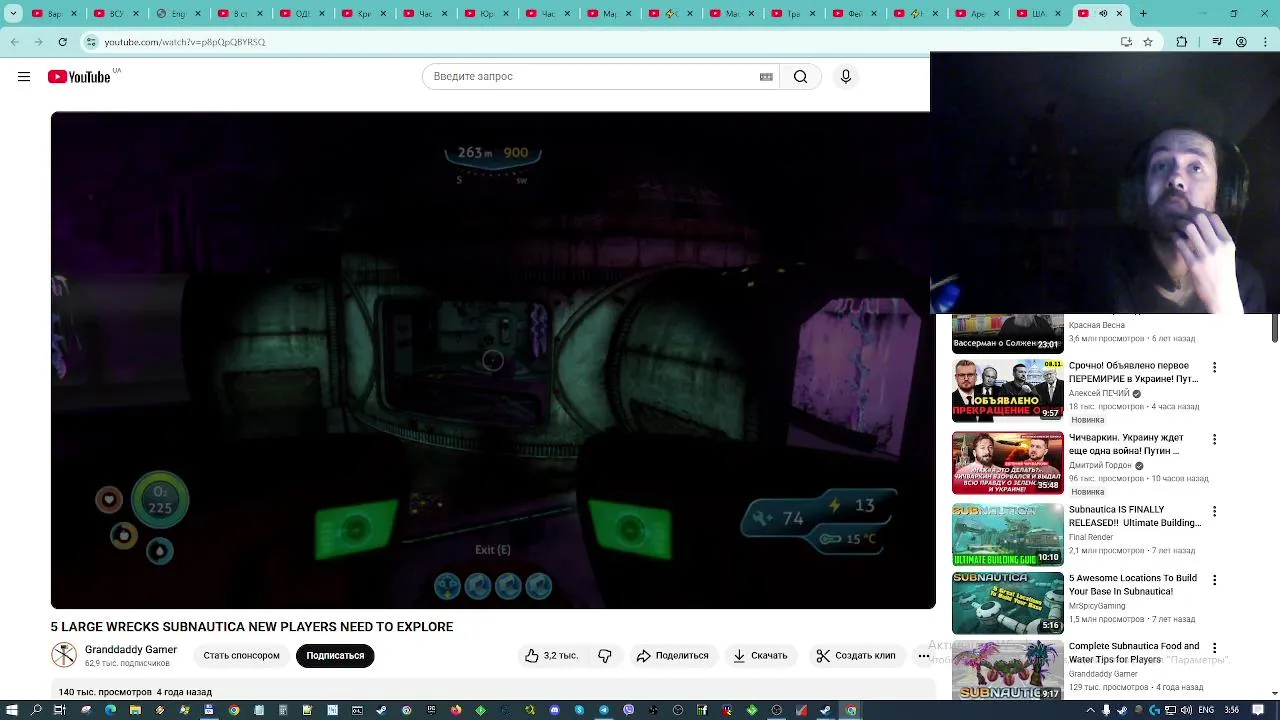Open 'Срочно! Объявлено первое' video thumbnail
This screenshot has width=1280, height=720.
[1008, 391]
